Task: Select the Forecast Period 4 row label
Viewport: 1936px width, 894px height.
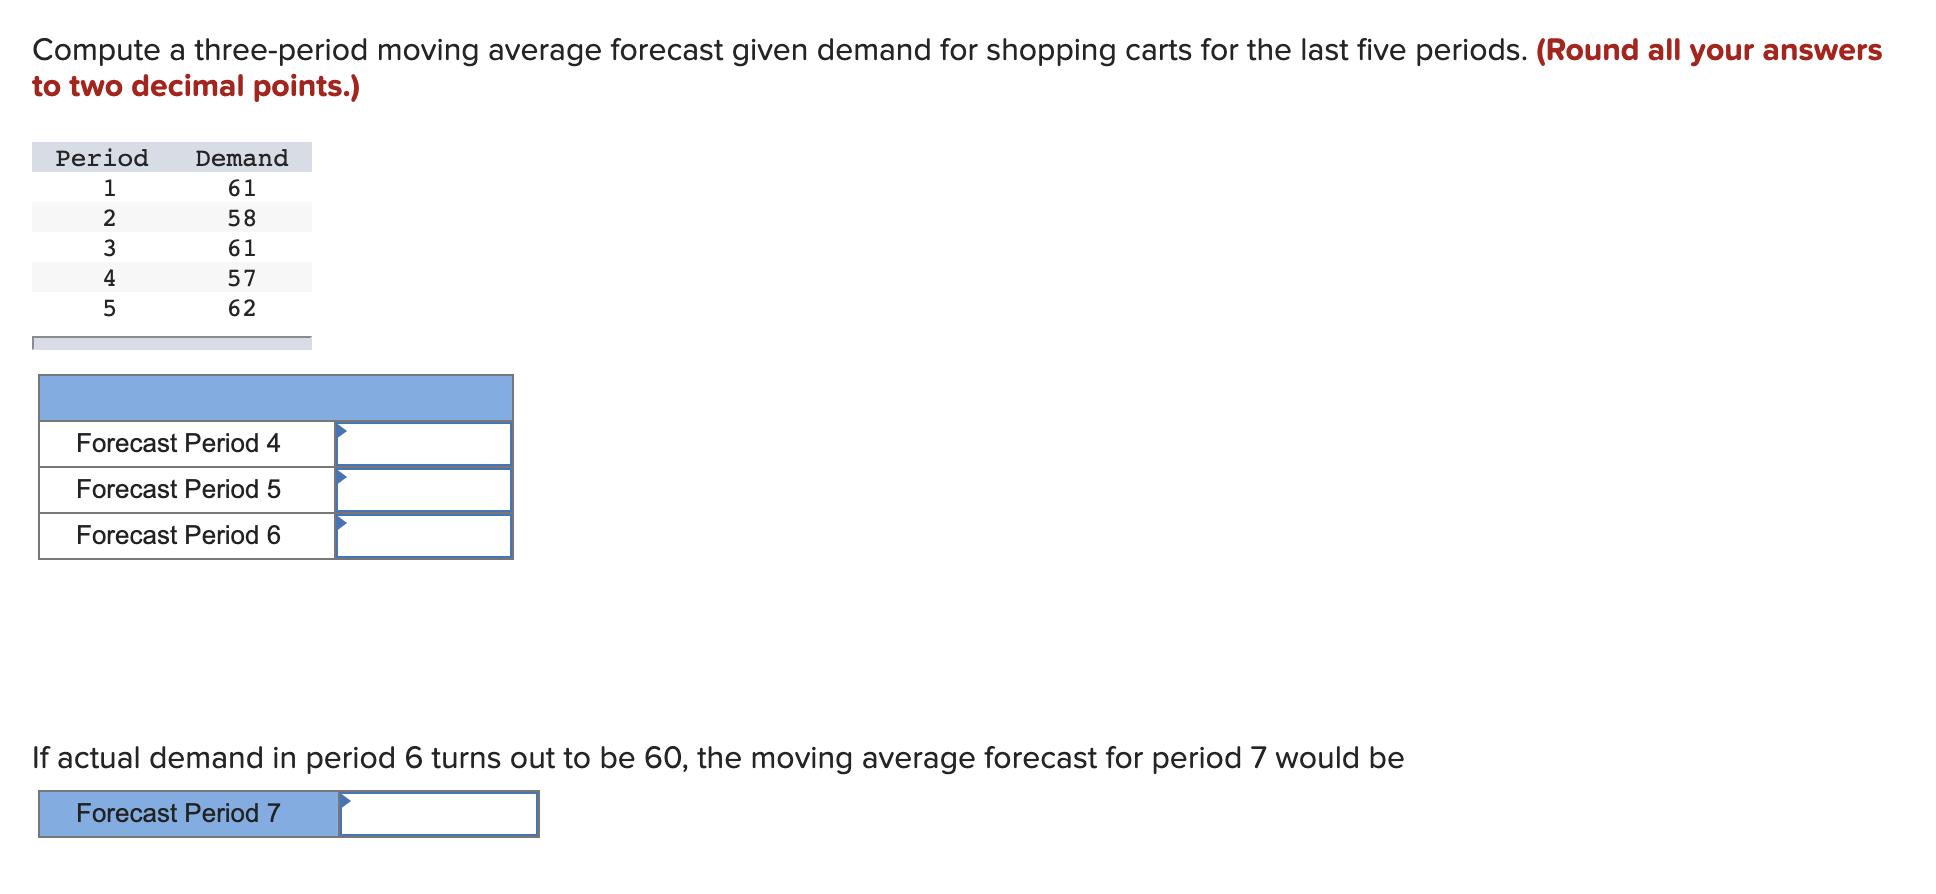Action: pos(180,443)
